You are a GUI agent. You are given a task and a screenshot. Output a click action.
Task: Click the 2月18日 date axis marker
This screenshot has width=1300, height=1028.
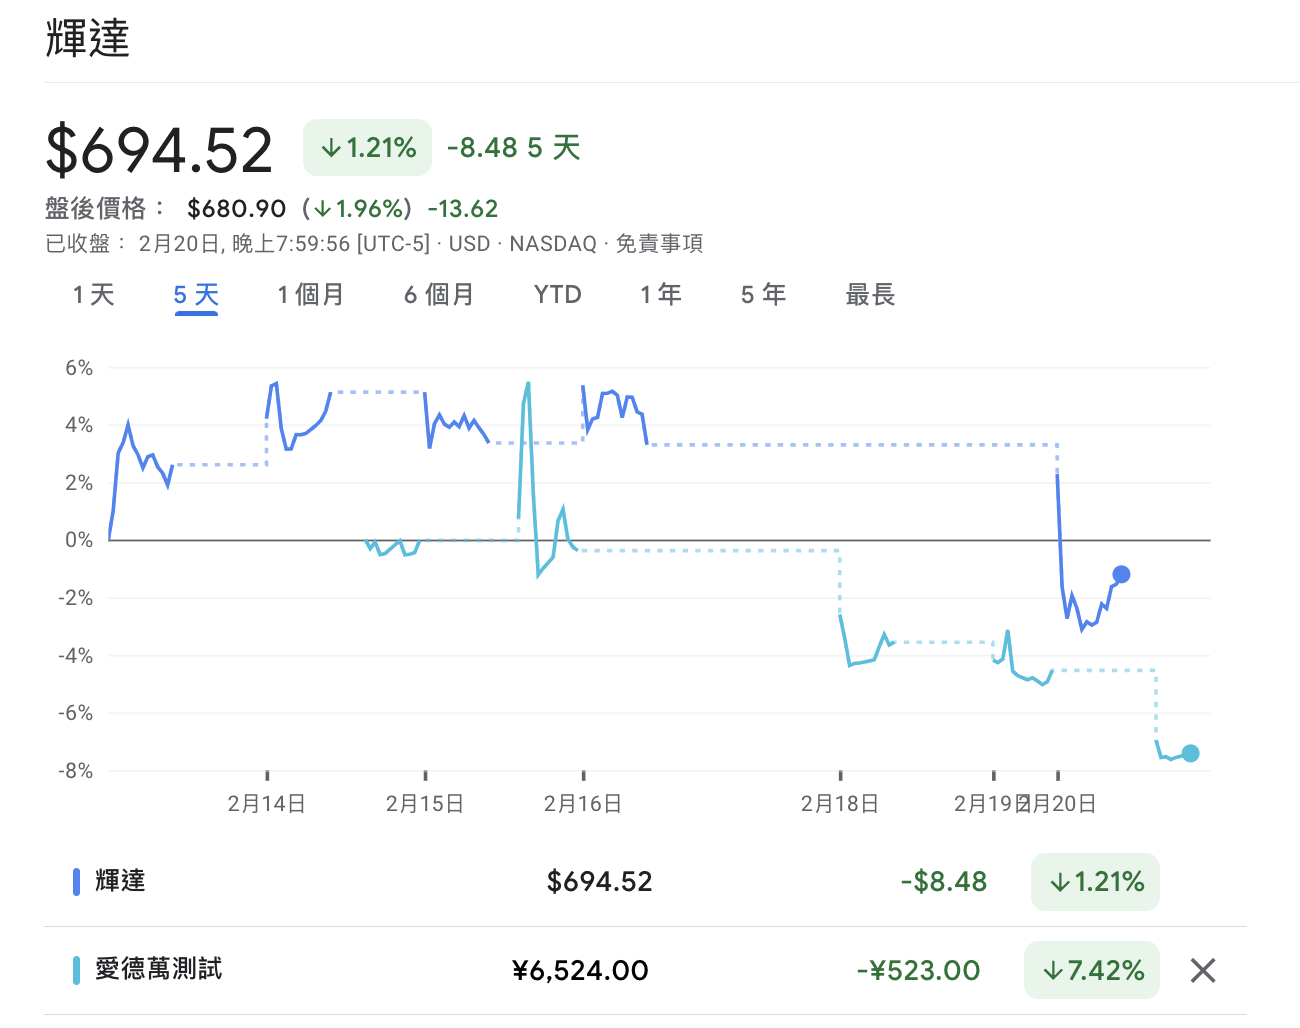(x=840, y=804)
